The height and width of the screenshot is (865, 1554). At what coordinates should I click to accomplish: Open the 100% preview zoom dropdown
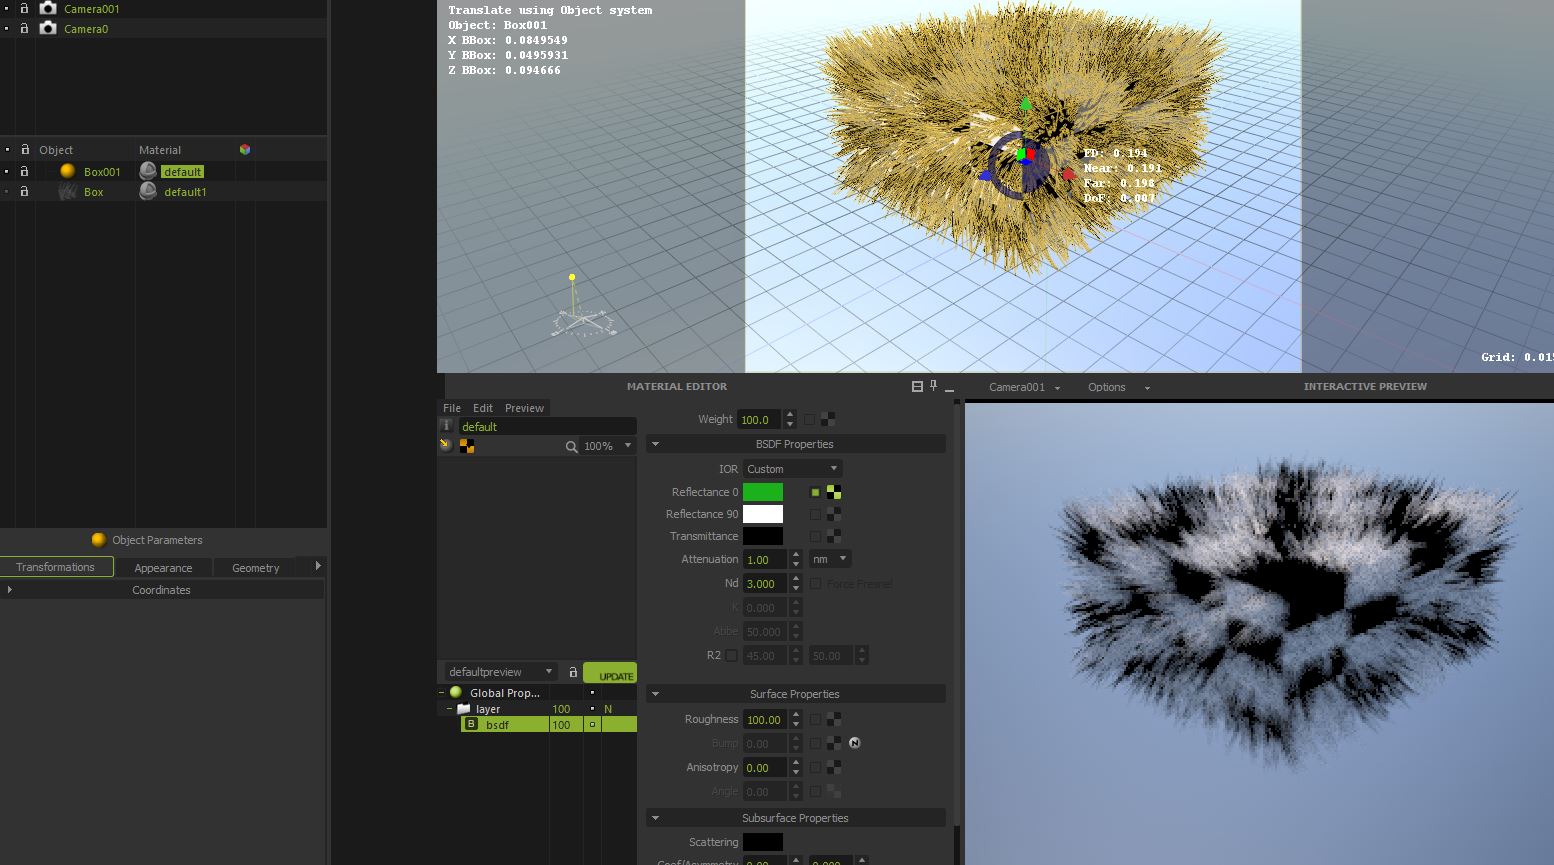pos(609,446)
